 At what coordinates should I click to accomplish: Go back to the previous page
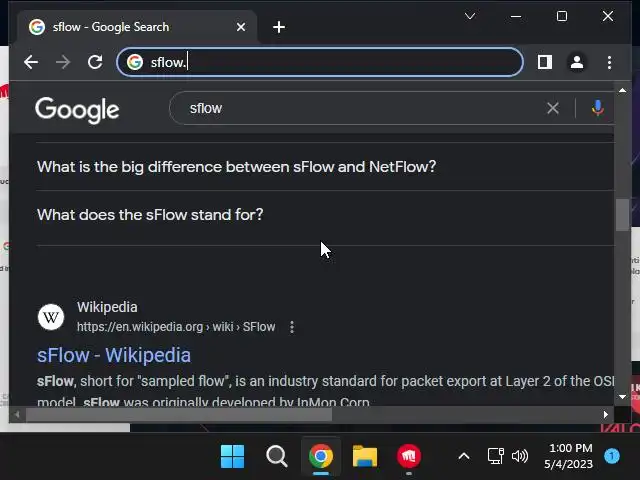pos(31,62)
